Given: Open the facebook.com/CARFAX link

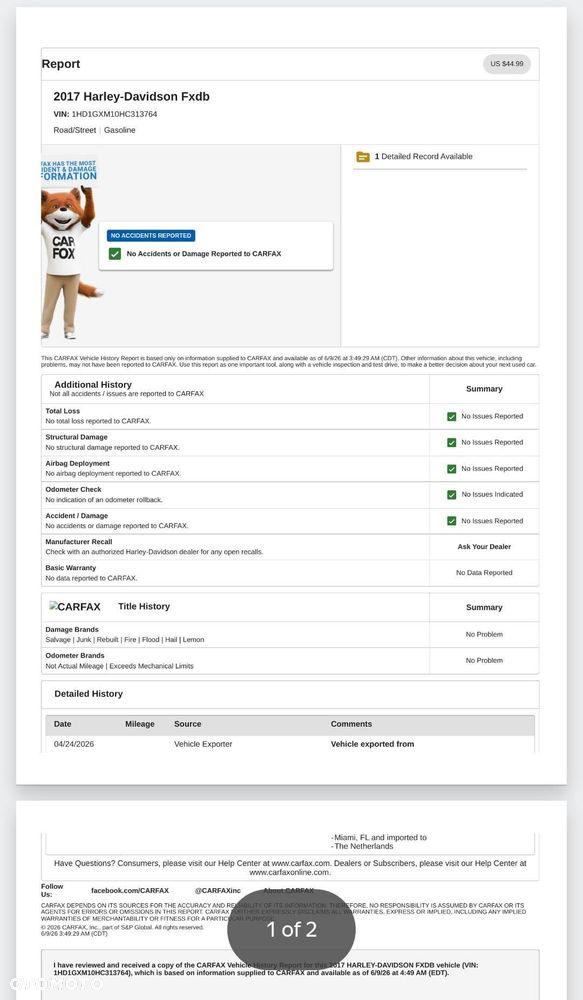Looking at the screenshot, I should 130,890.
